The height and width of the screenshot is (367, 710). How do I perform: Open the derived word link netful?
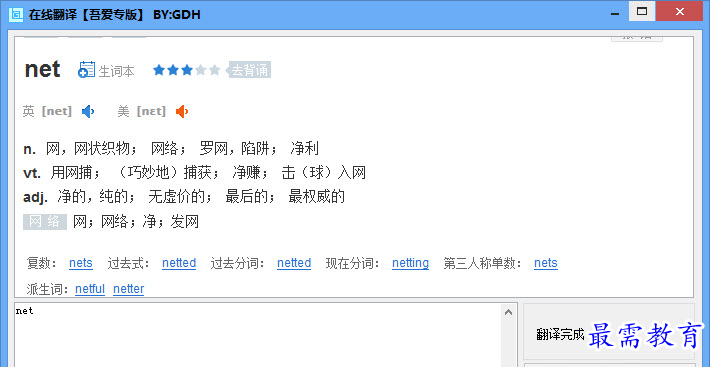point(90,289)
